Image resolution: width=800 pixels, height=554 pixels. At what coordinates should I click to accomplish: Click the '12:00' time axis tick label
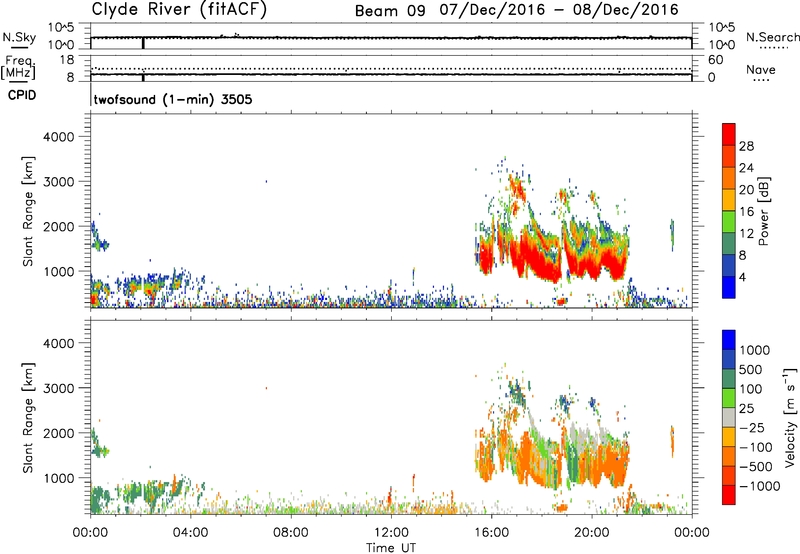pyautogui.click(x=391, y=533)
